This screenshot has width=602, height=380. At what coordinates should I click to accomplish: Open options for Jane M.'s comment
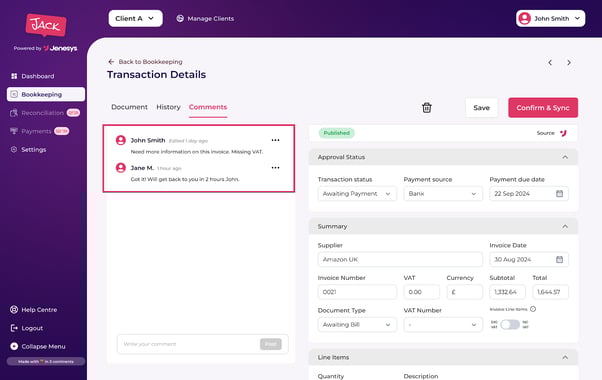pos(275,168)
